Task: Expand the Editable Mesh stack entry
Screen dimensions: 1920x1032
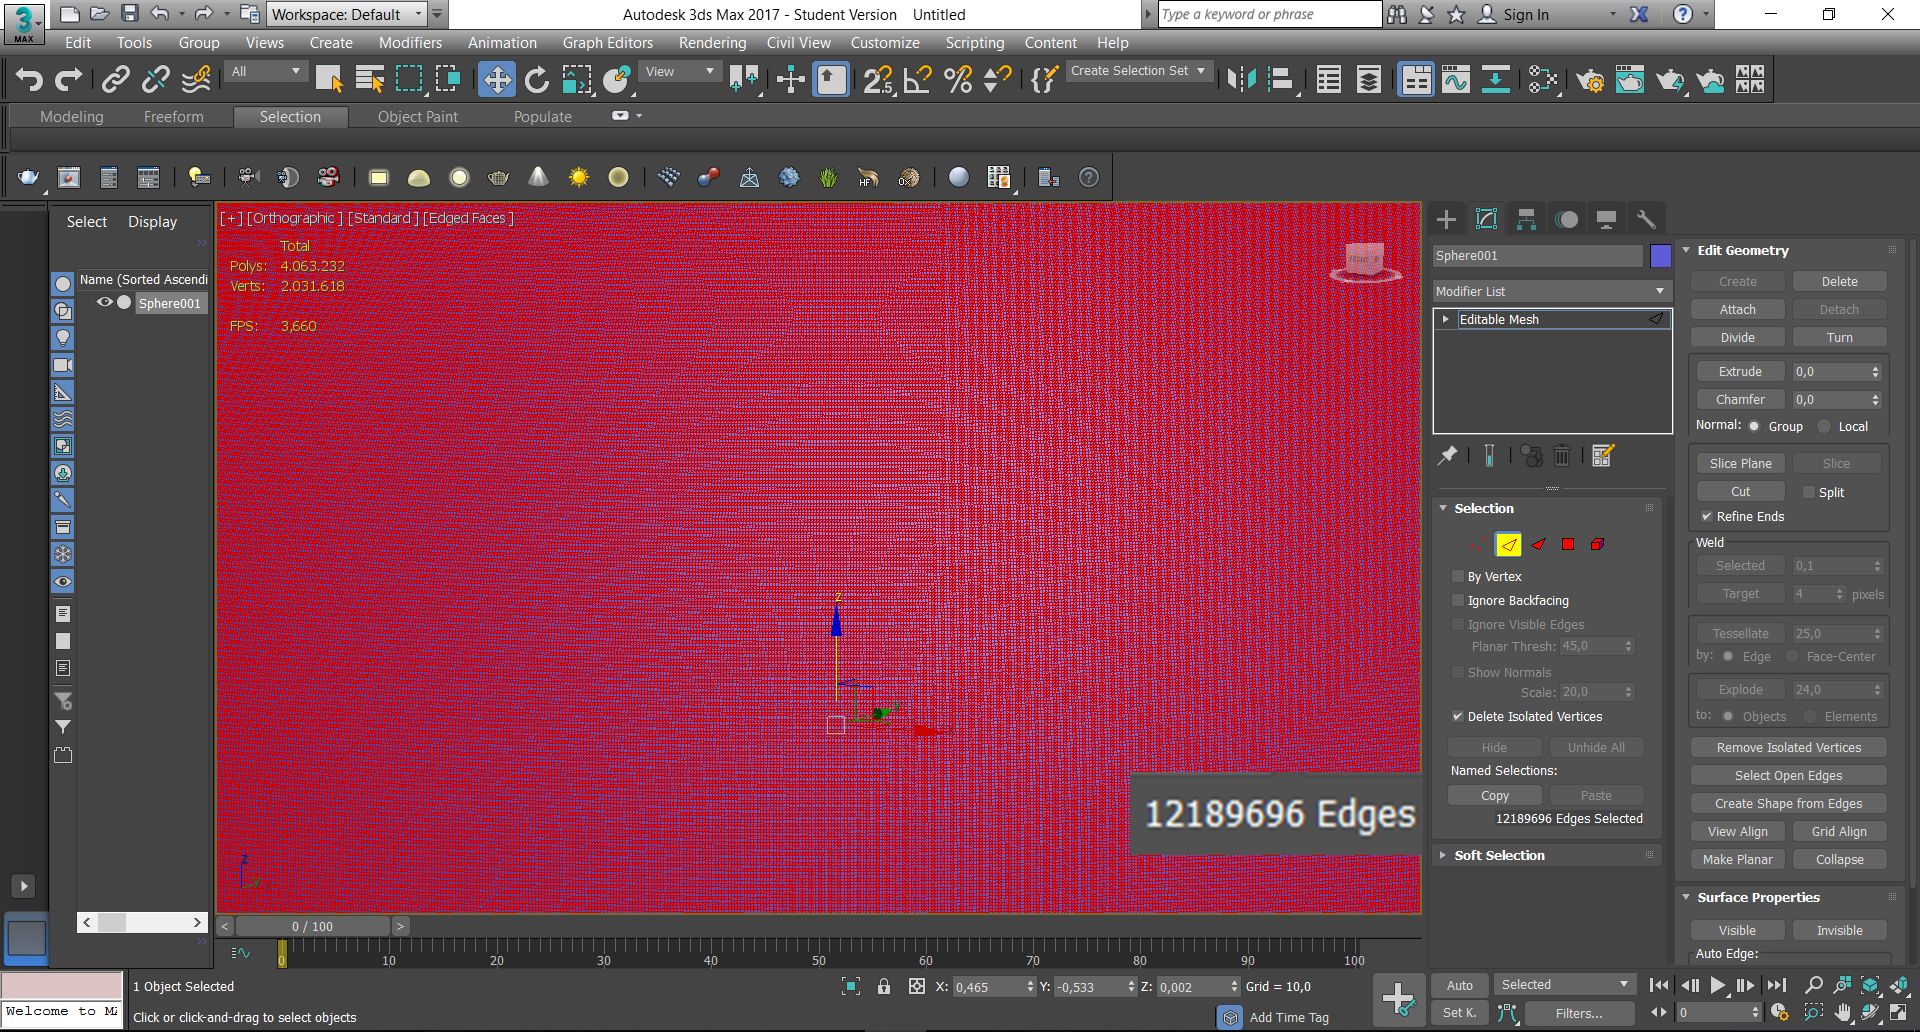Action: (1445, 319)
